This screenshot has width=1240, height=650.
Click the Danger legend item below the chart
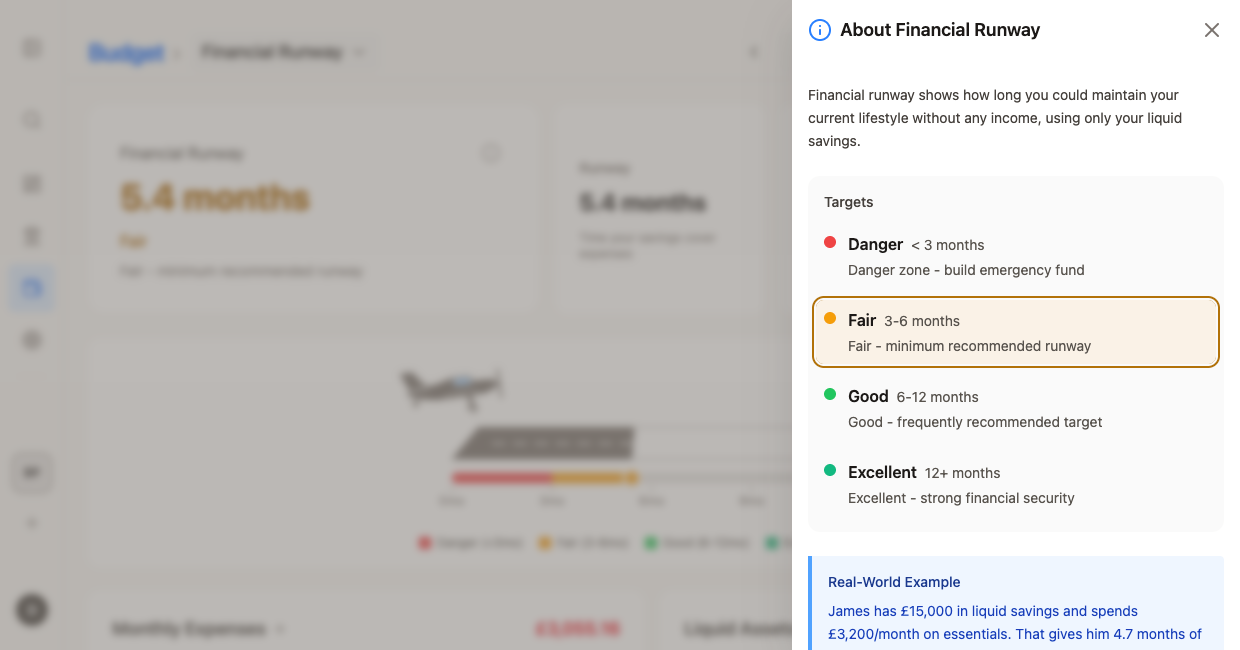[470, 542]
